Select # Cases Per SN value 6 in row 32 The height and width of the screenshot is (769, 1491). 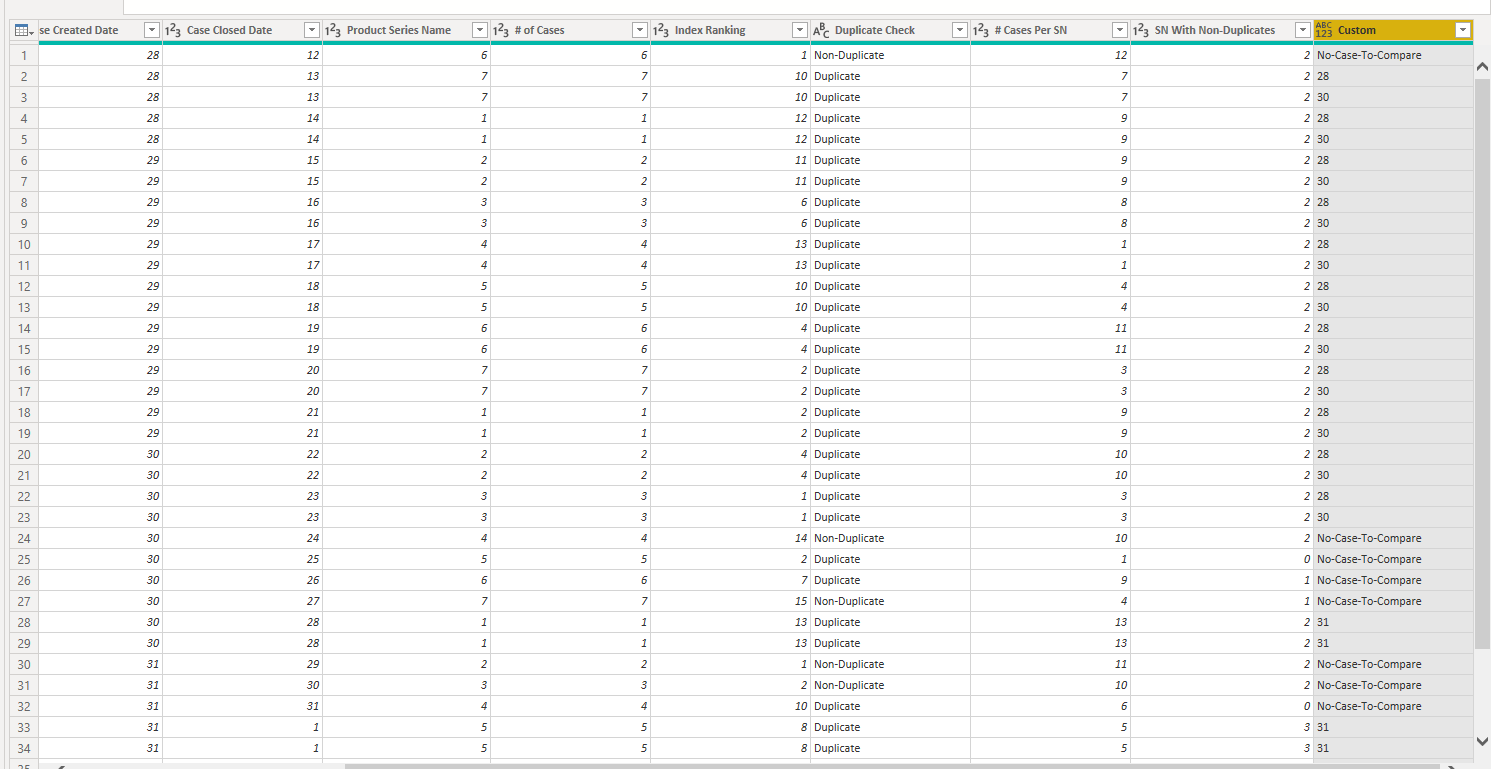[1124, 706]
